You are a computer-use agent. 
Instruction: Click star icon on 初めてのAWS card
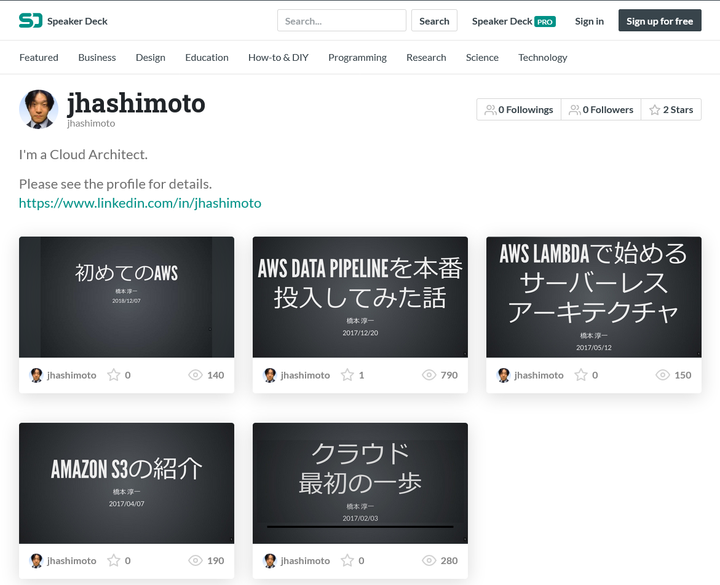tap(113, 375)
